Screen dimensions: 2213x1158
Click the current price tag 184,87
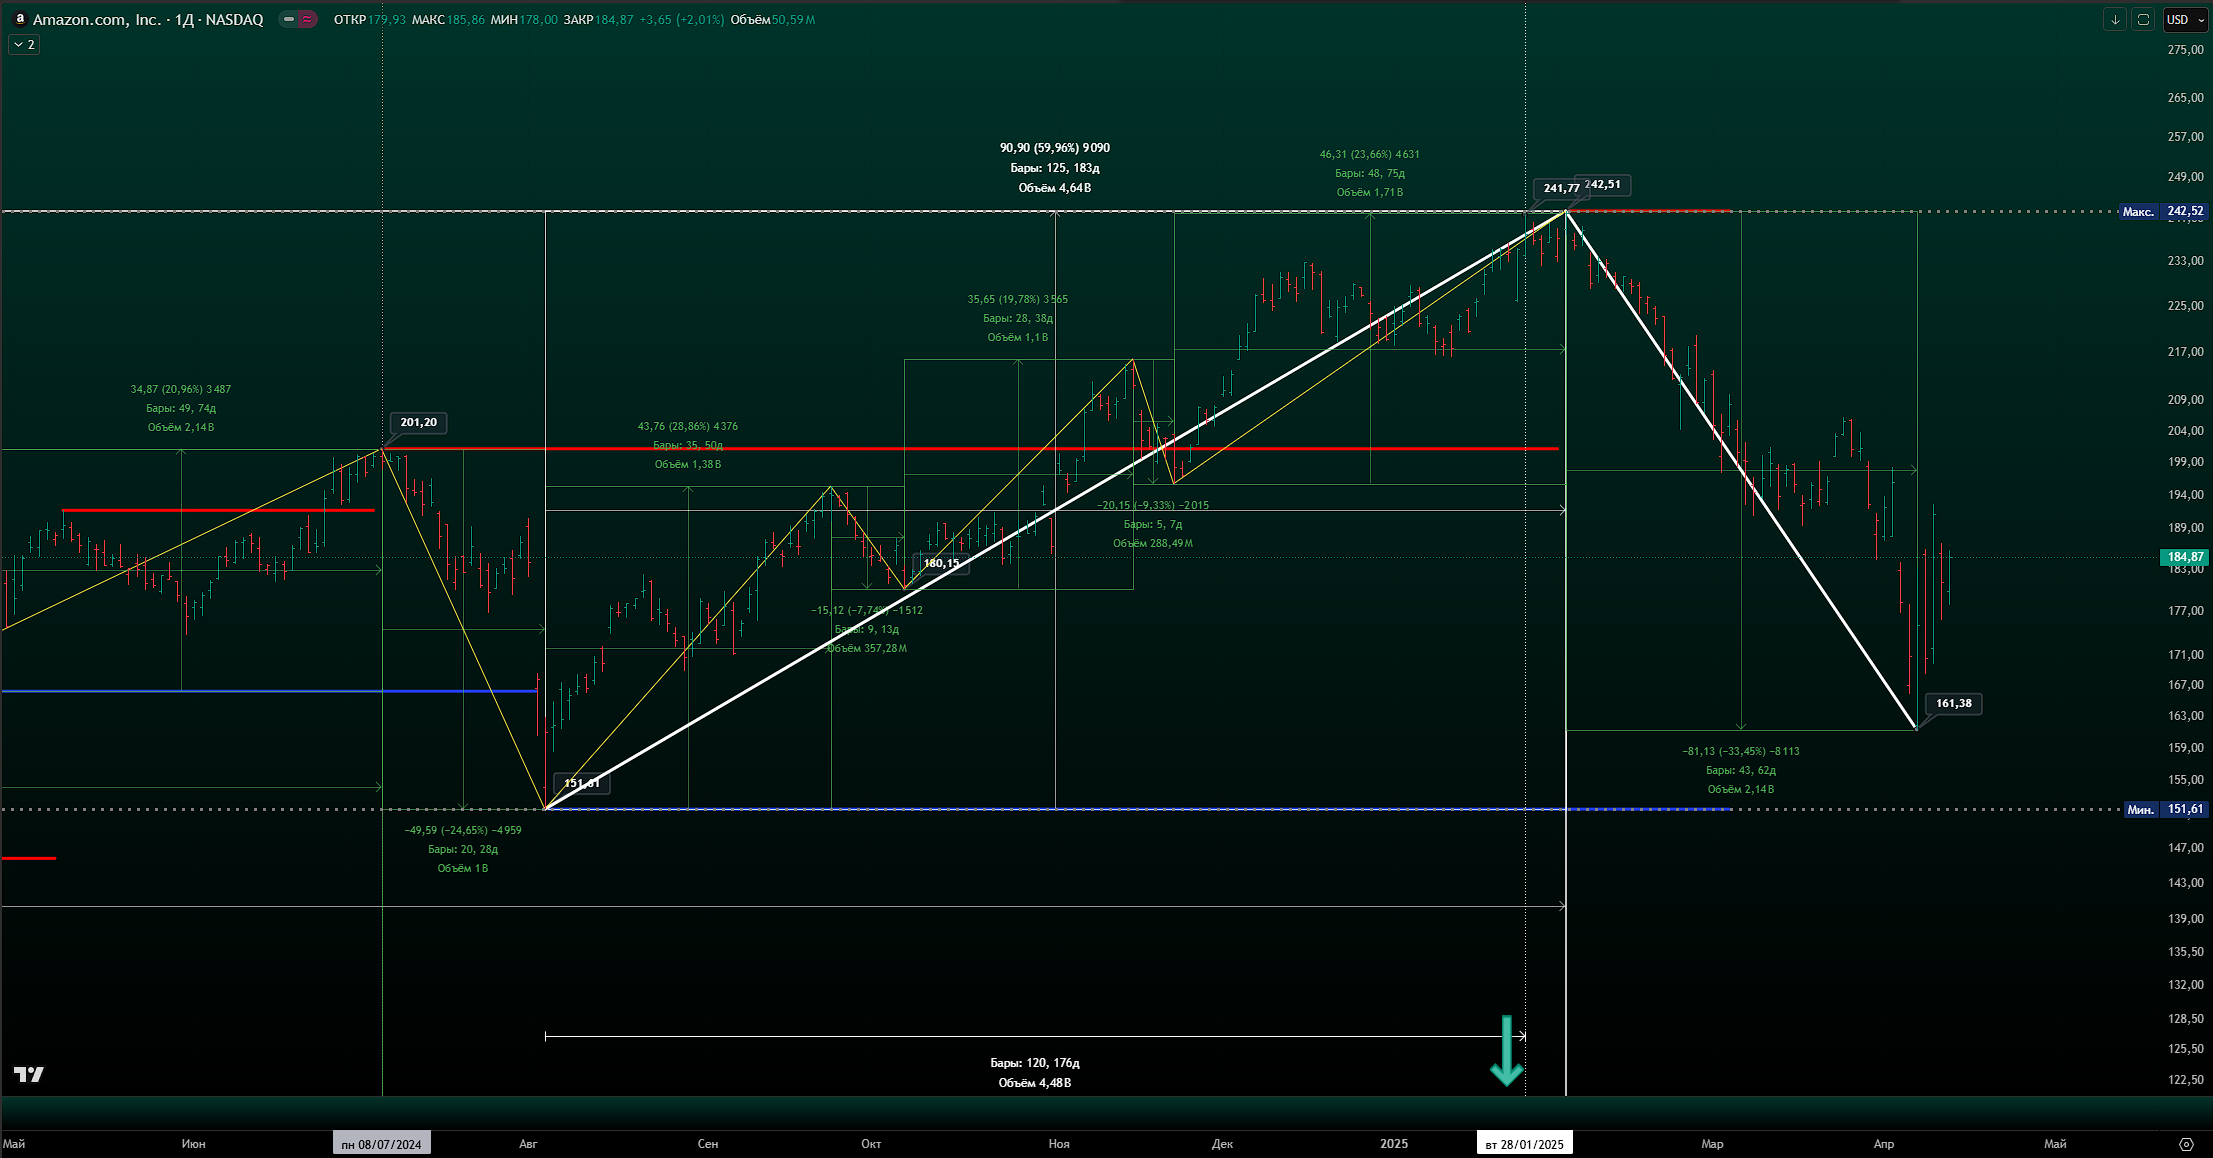click(x=2185, y=557)
